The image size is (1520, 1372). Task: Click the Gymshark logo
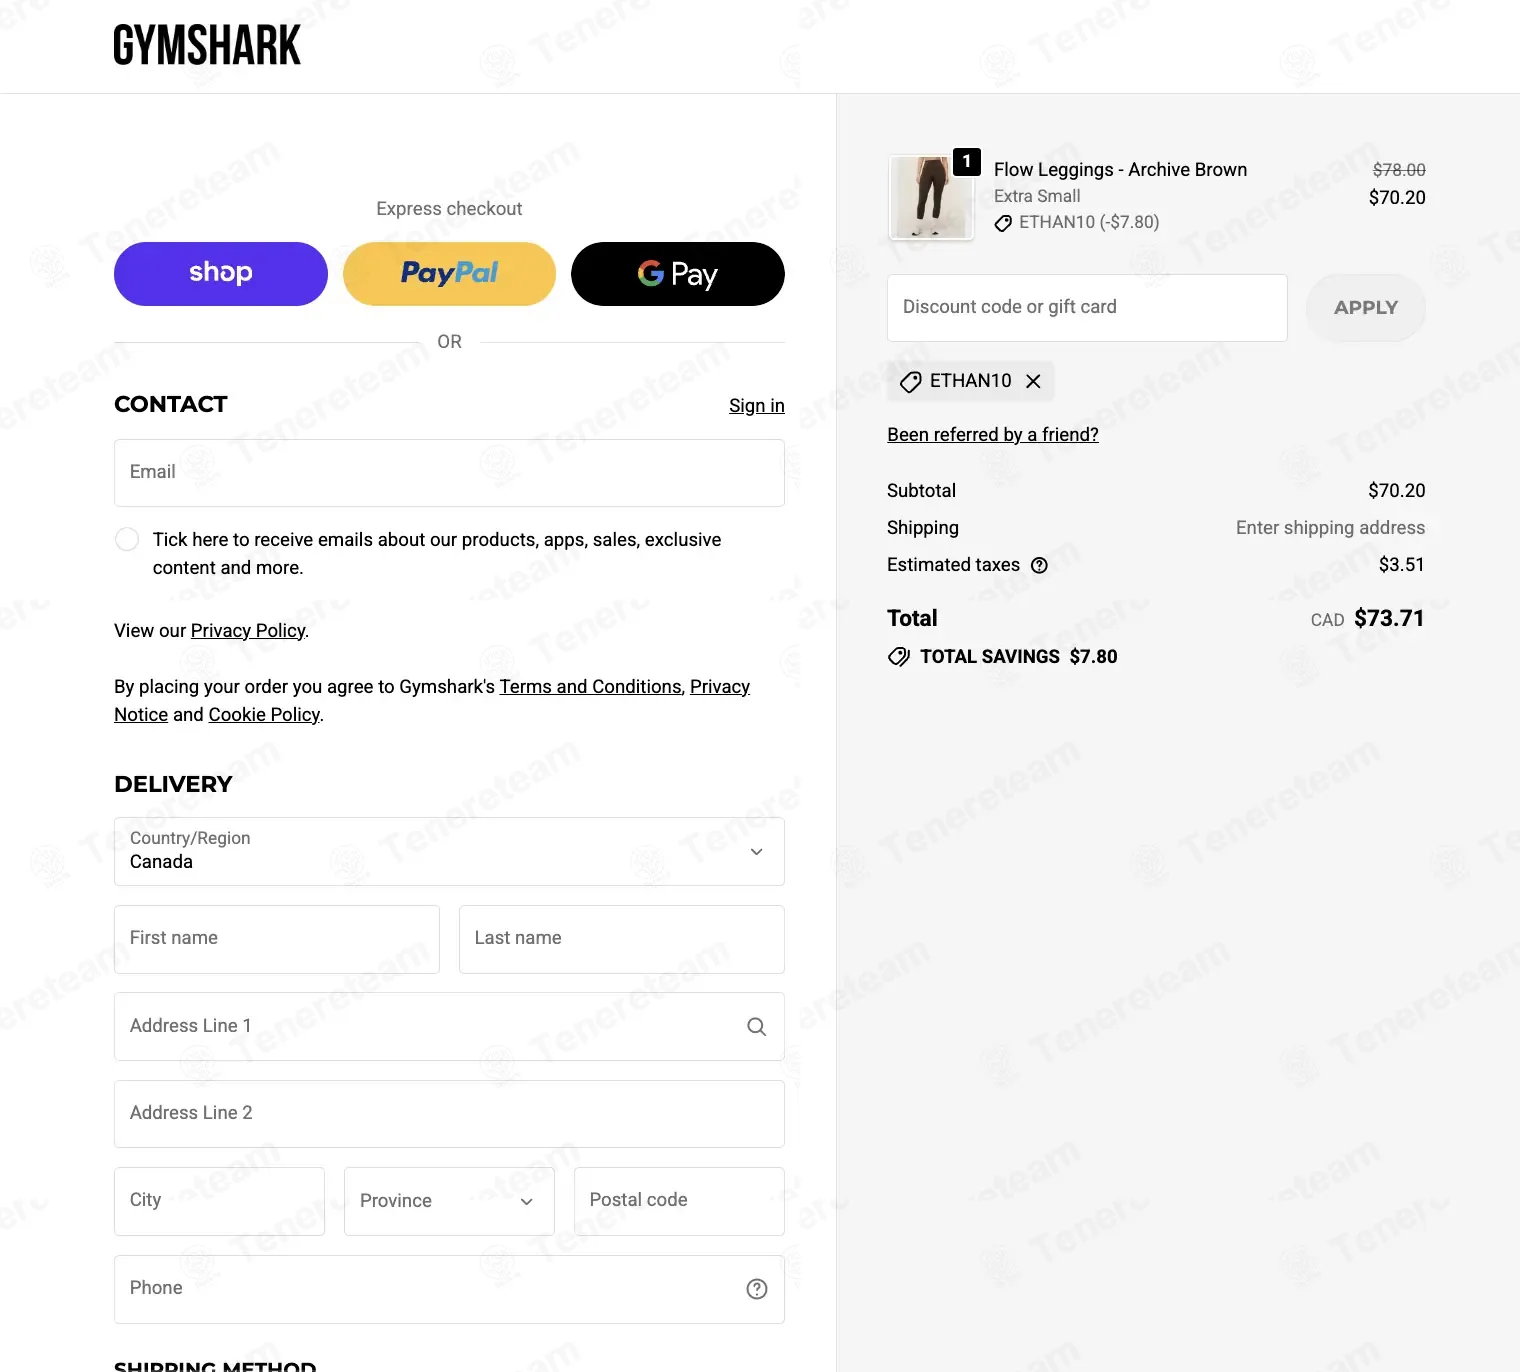pyautogui.click(x=207, y=46)
